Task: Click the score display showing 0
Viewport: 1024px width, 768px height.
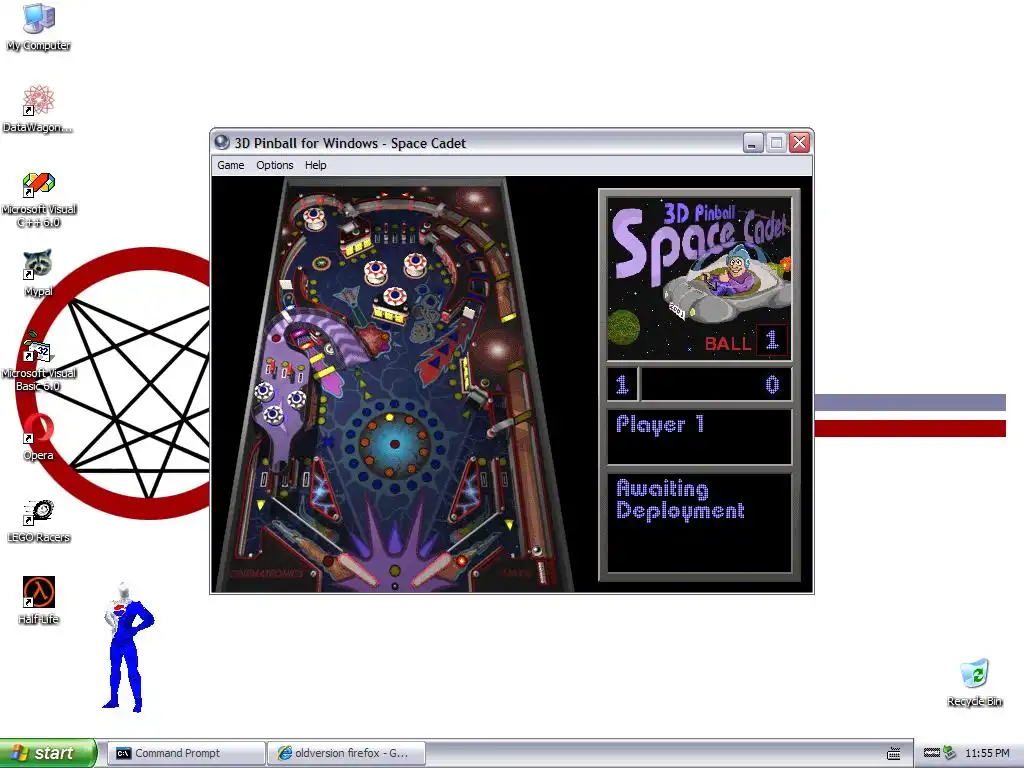Action: [x=716, y=384]
